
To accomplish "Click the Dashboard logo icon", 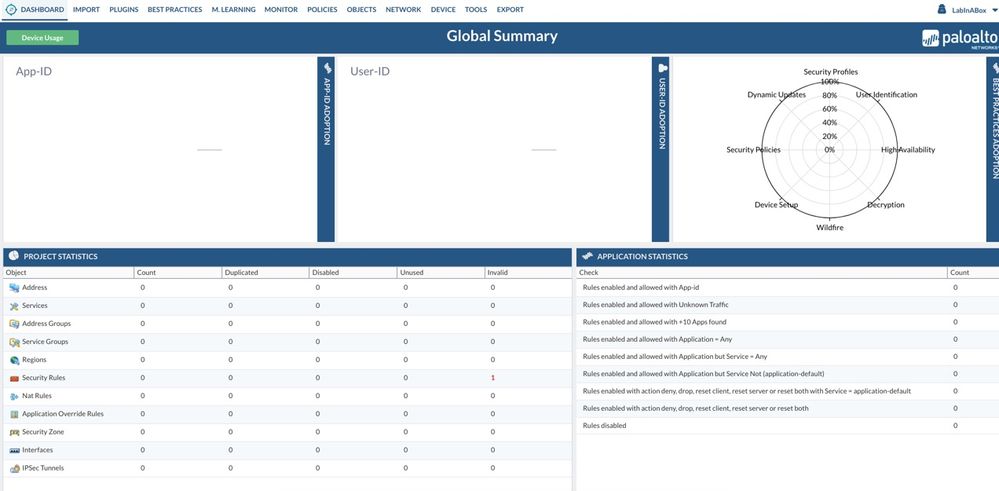I will click(11, 9).
